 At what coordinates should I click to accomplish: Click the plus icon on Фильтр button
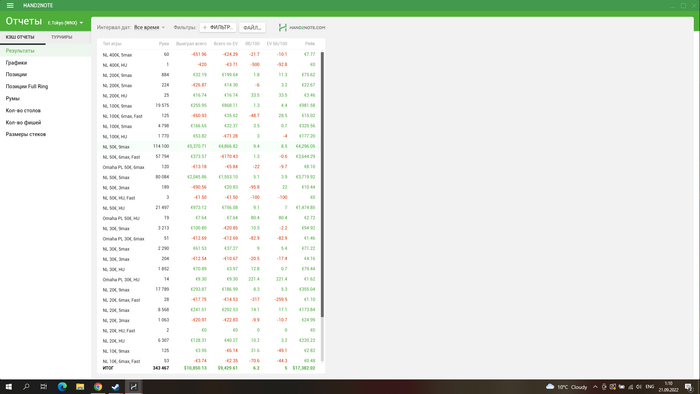[x=205, y=28]
